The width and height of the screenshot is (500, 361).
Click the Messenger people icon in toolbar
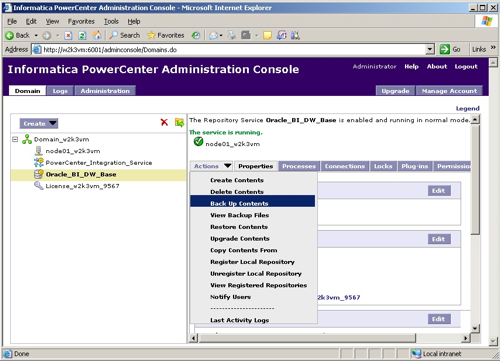point(295,35)
